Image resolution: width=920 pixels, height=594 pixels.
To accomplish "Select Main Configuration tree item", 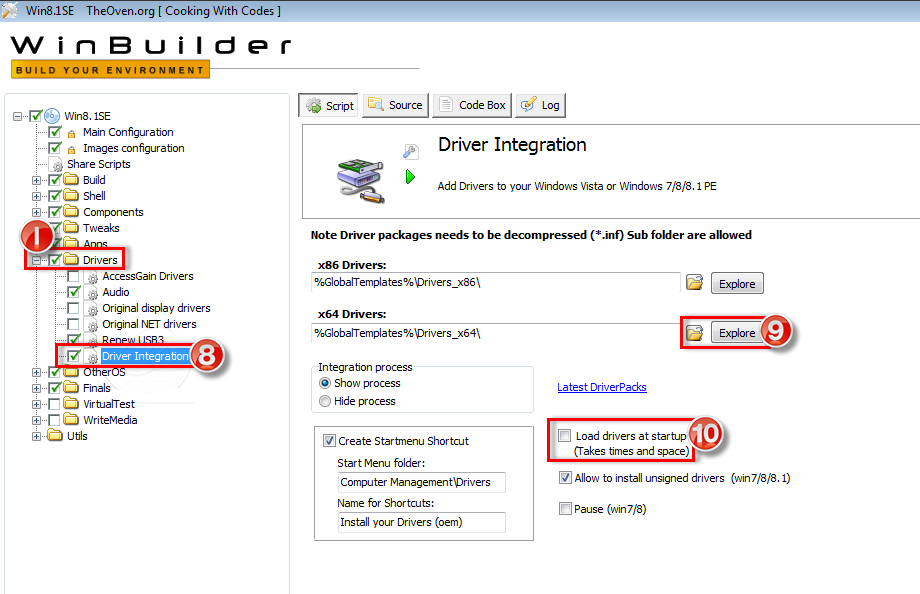I will point(128,132).
